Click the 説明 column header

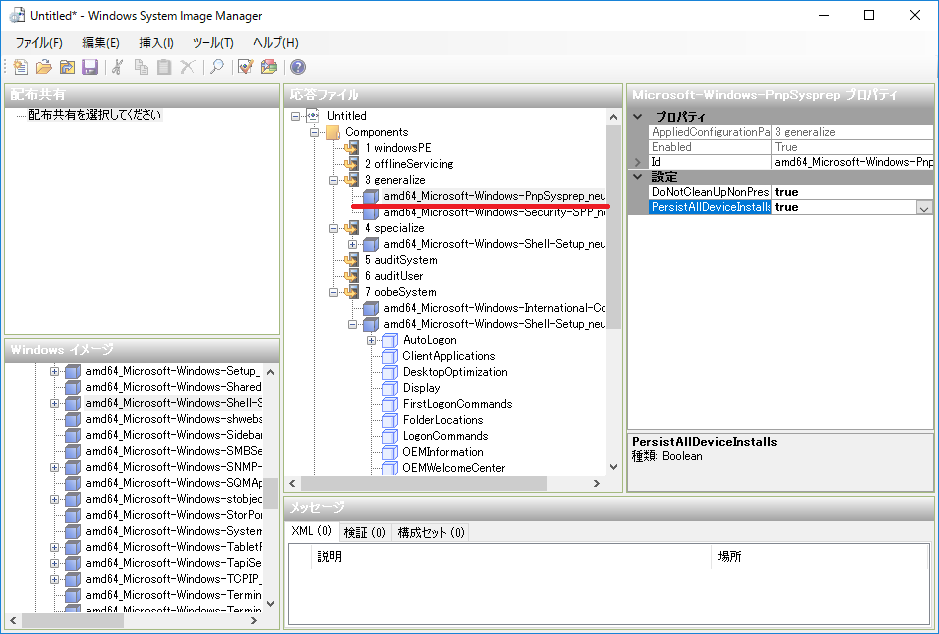tap(511, 556)
